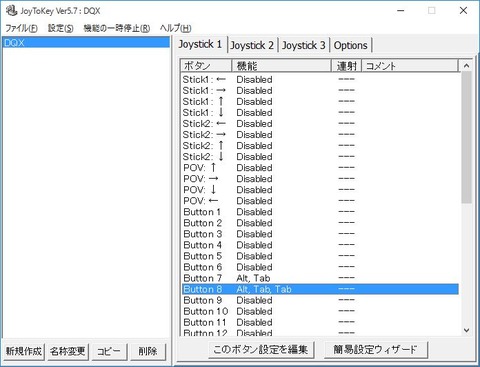Minimize the JoyToKey window

pos(401,11)
